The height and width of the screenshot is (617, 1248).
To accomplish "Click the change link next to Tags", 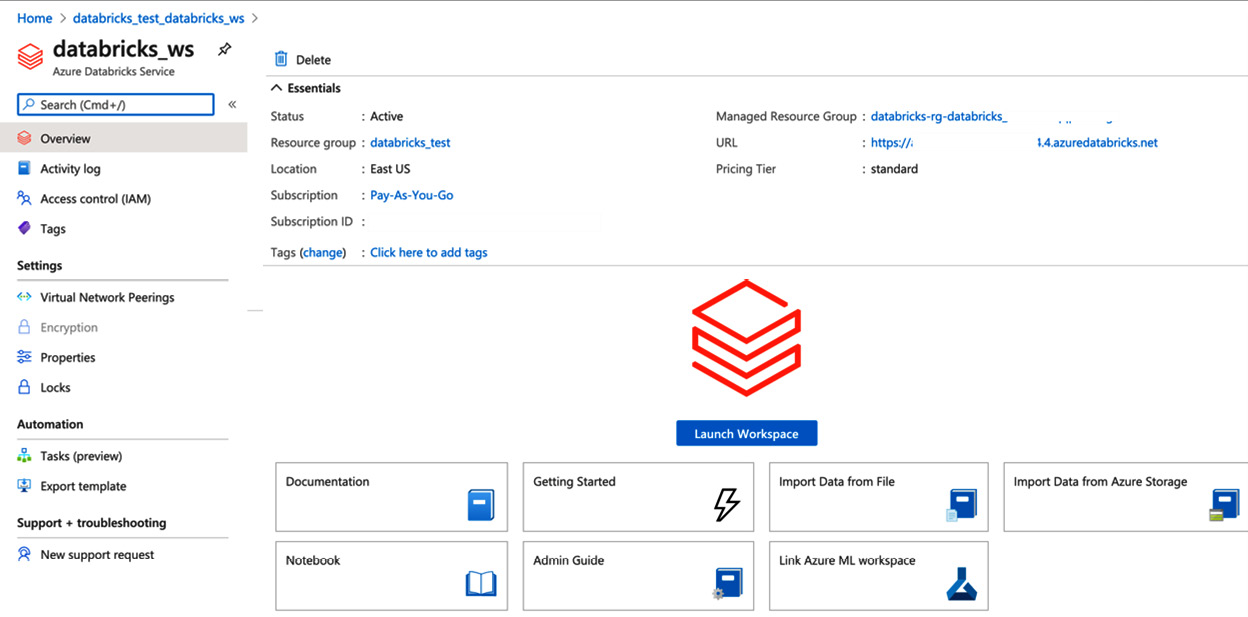I will pyautogui.click(x=323, y=252).
